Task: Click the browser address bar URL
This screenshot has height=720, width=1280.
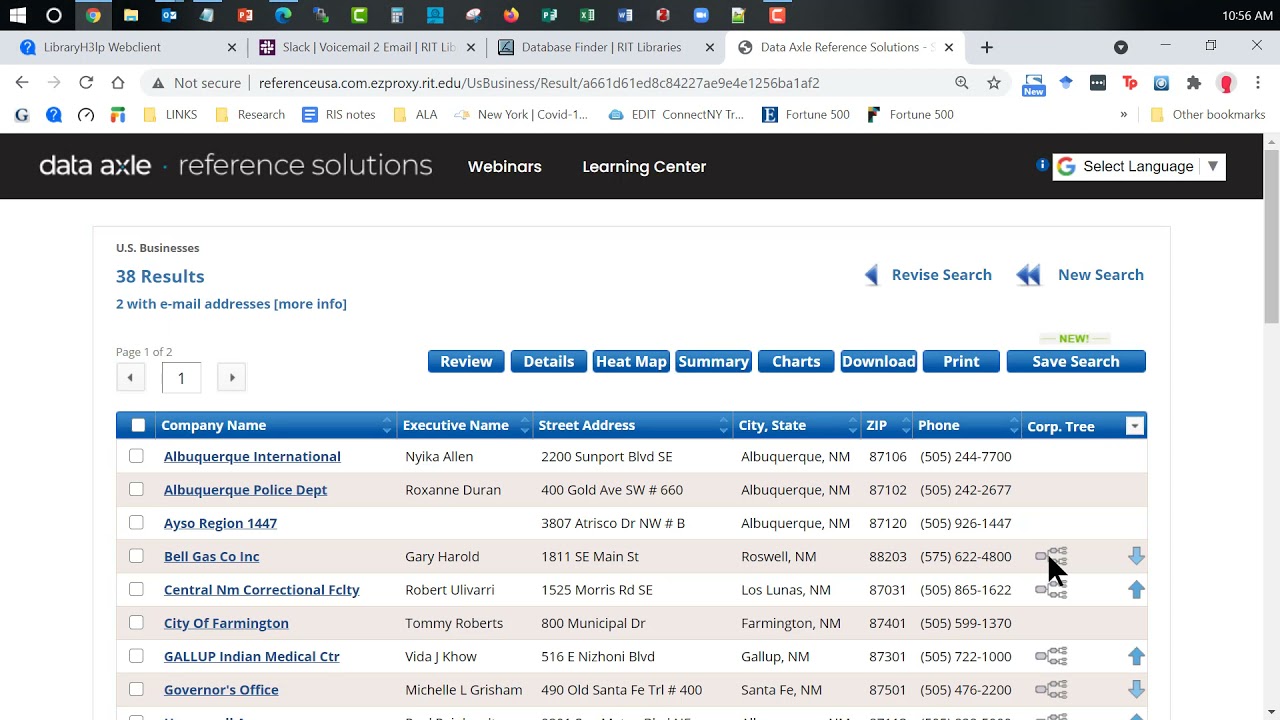Action: [539, 83]
